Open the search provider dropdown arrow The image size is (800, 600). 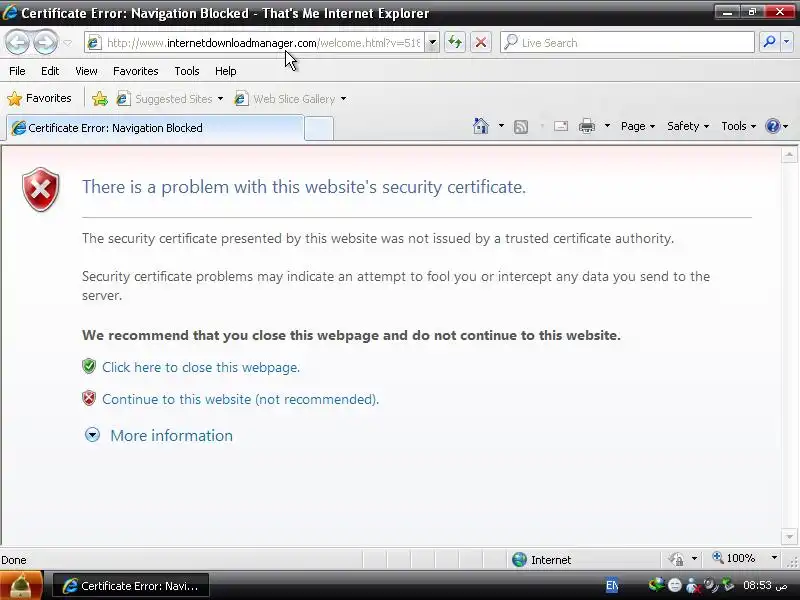(x=787, y=42)
